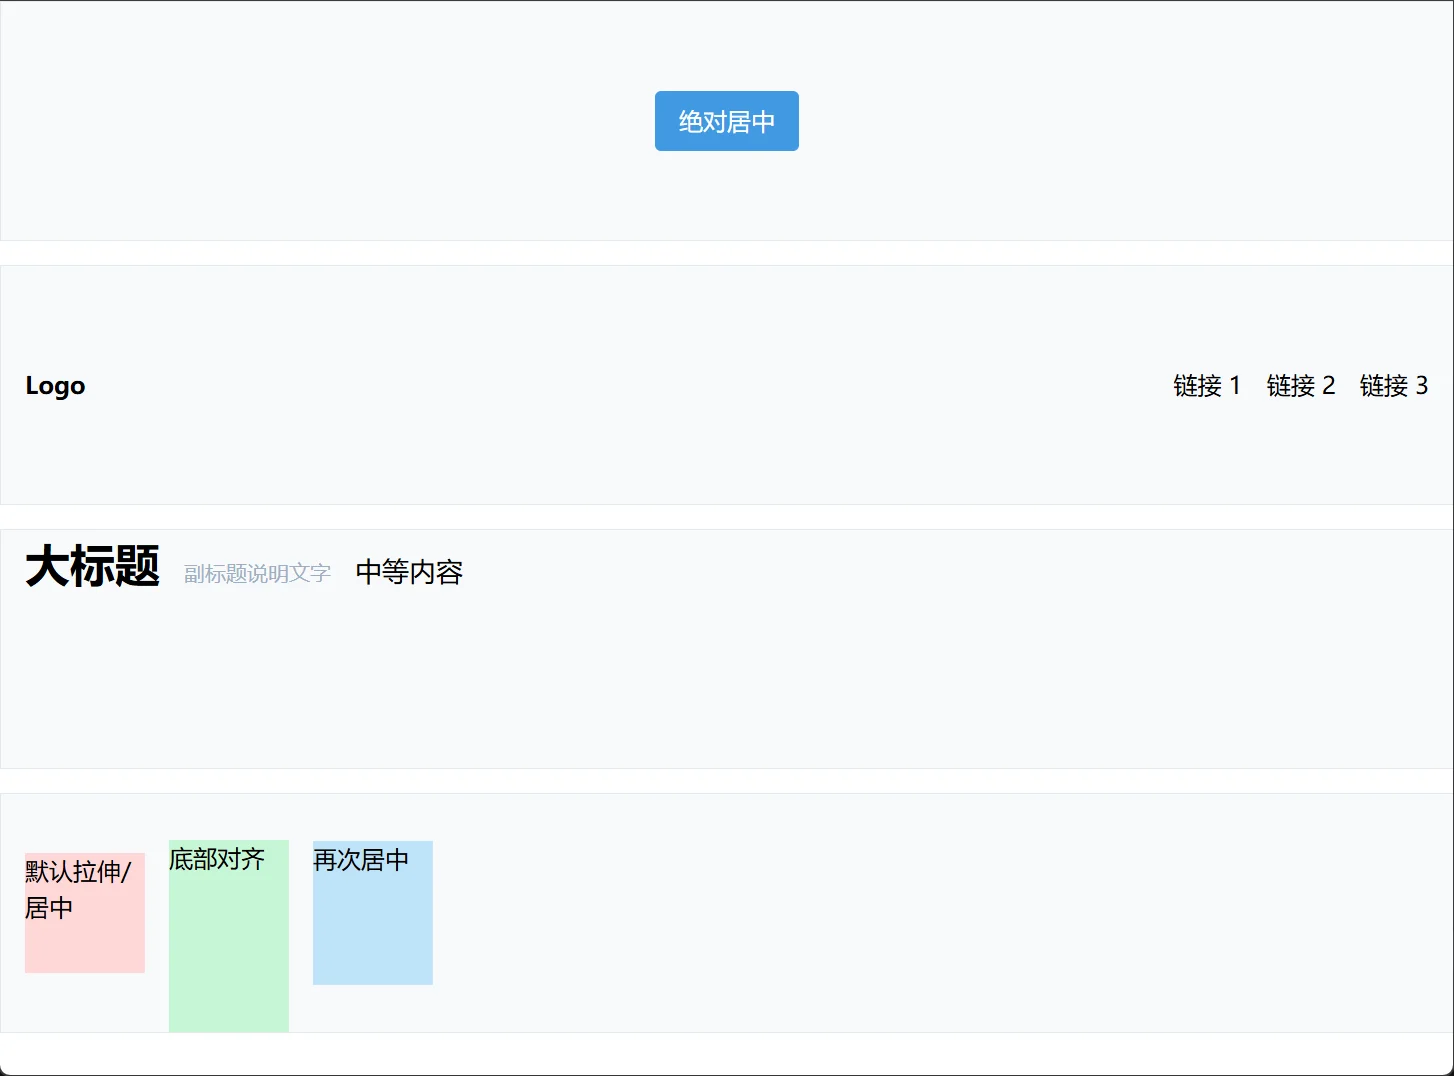The image size is (1454, 1076).
Task: Click the gray 副标题说明文字 subtitle
Action: click(x=257, y=573)
